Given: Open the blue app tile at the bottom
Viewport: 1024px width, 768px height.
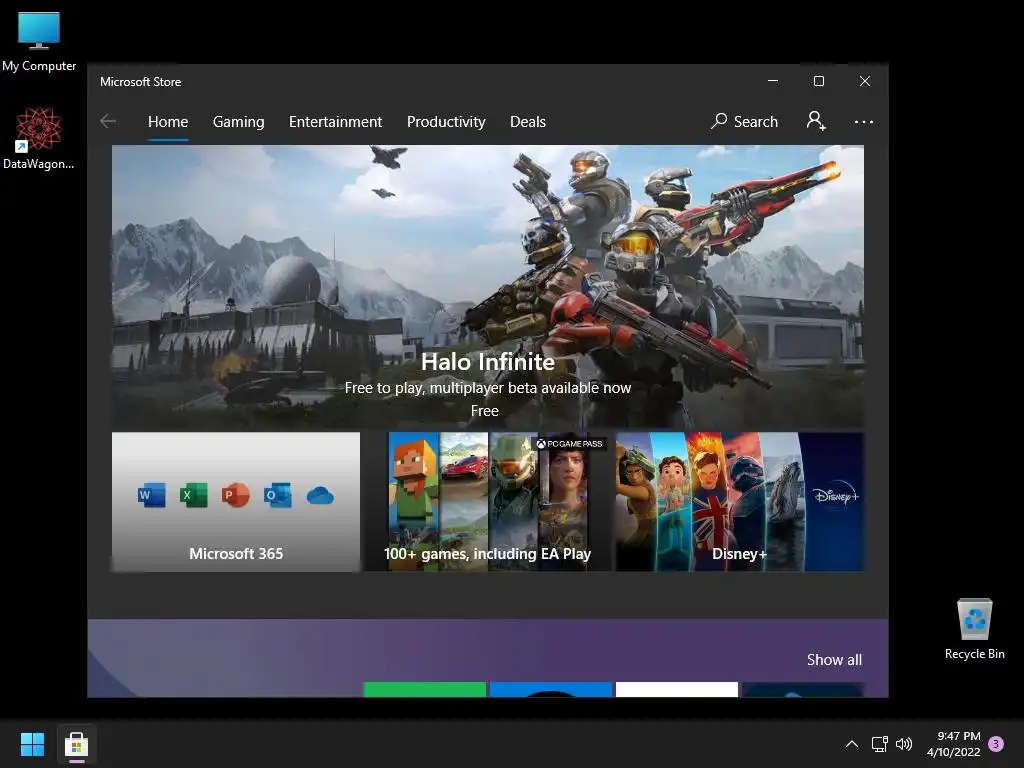Looking at the screenshot, I should point(551,690).
